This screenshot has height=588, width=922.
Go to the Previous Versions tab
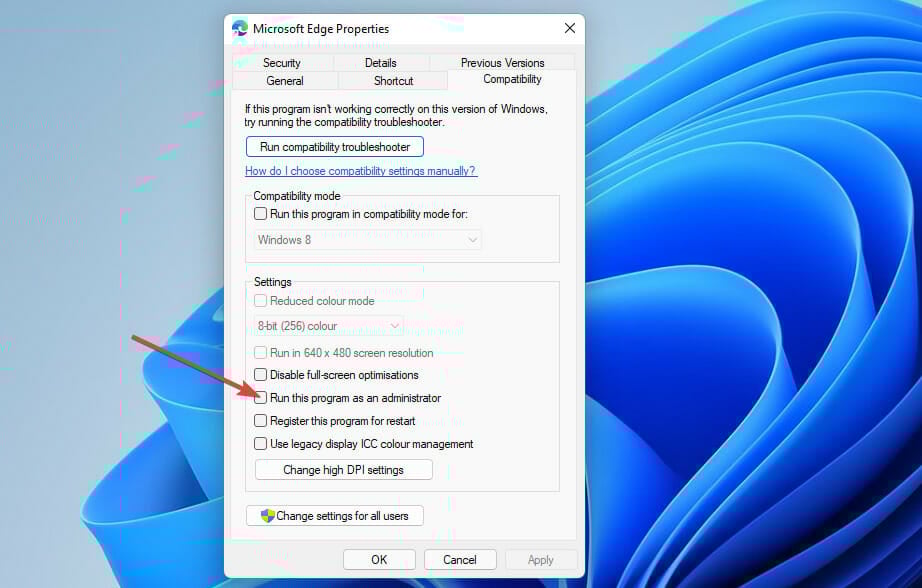(x=503, y=62)
